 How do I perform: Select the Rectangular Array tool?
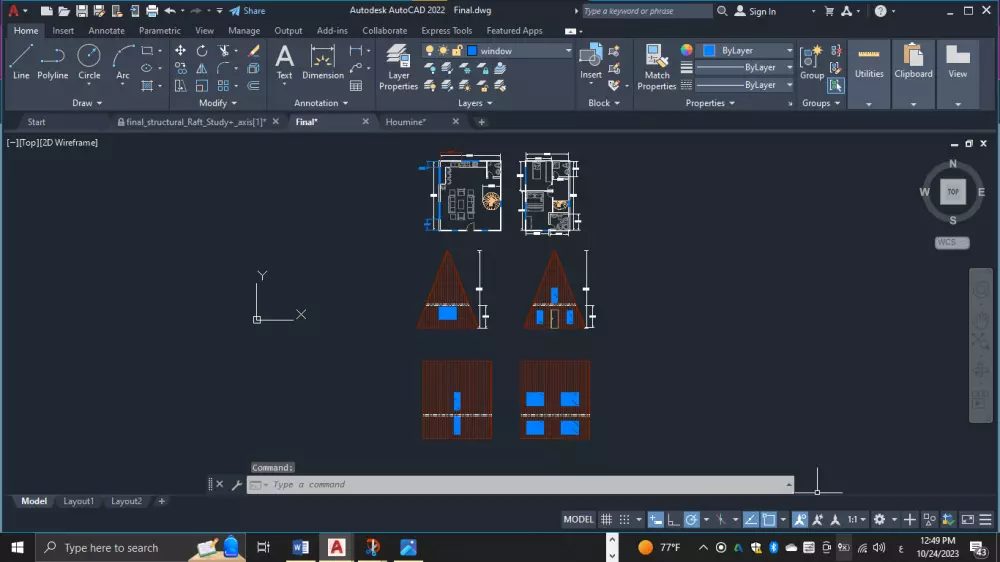point(223,85)
